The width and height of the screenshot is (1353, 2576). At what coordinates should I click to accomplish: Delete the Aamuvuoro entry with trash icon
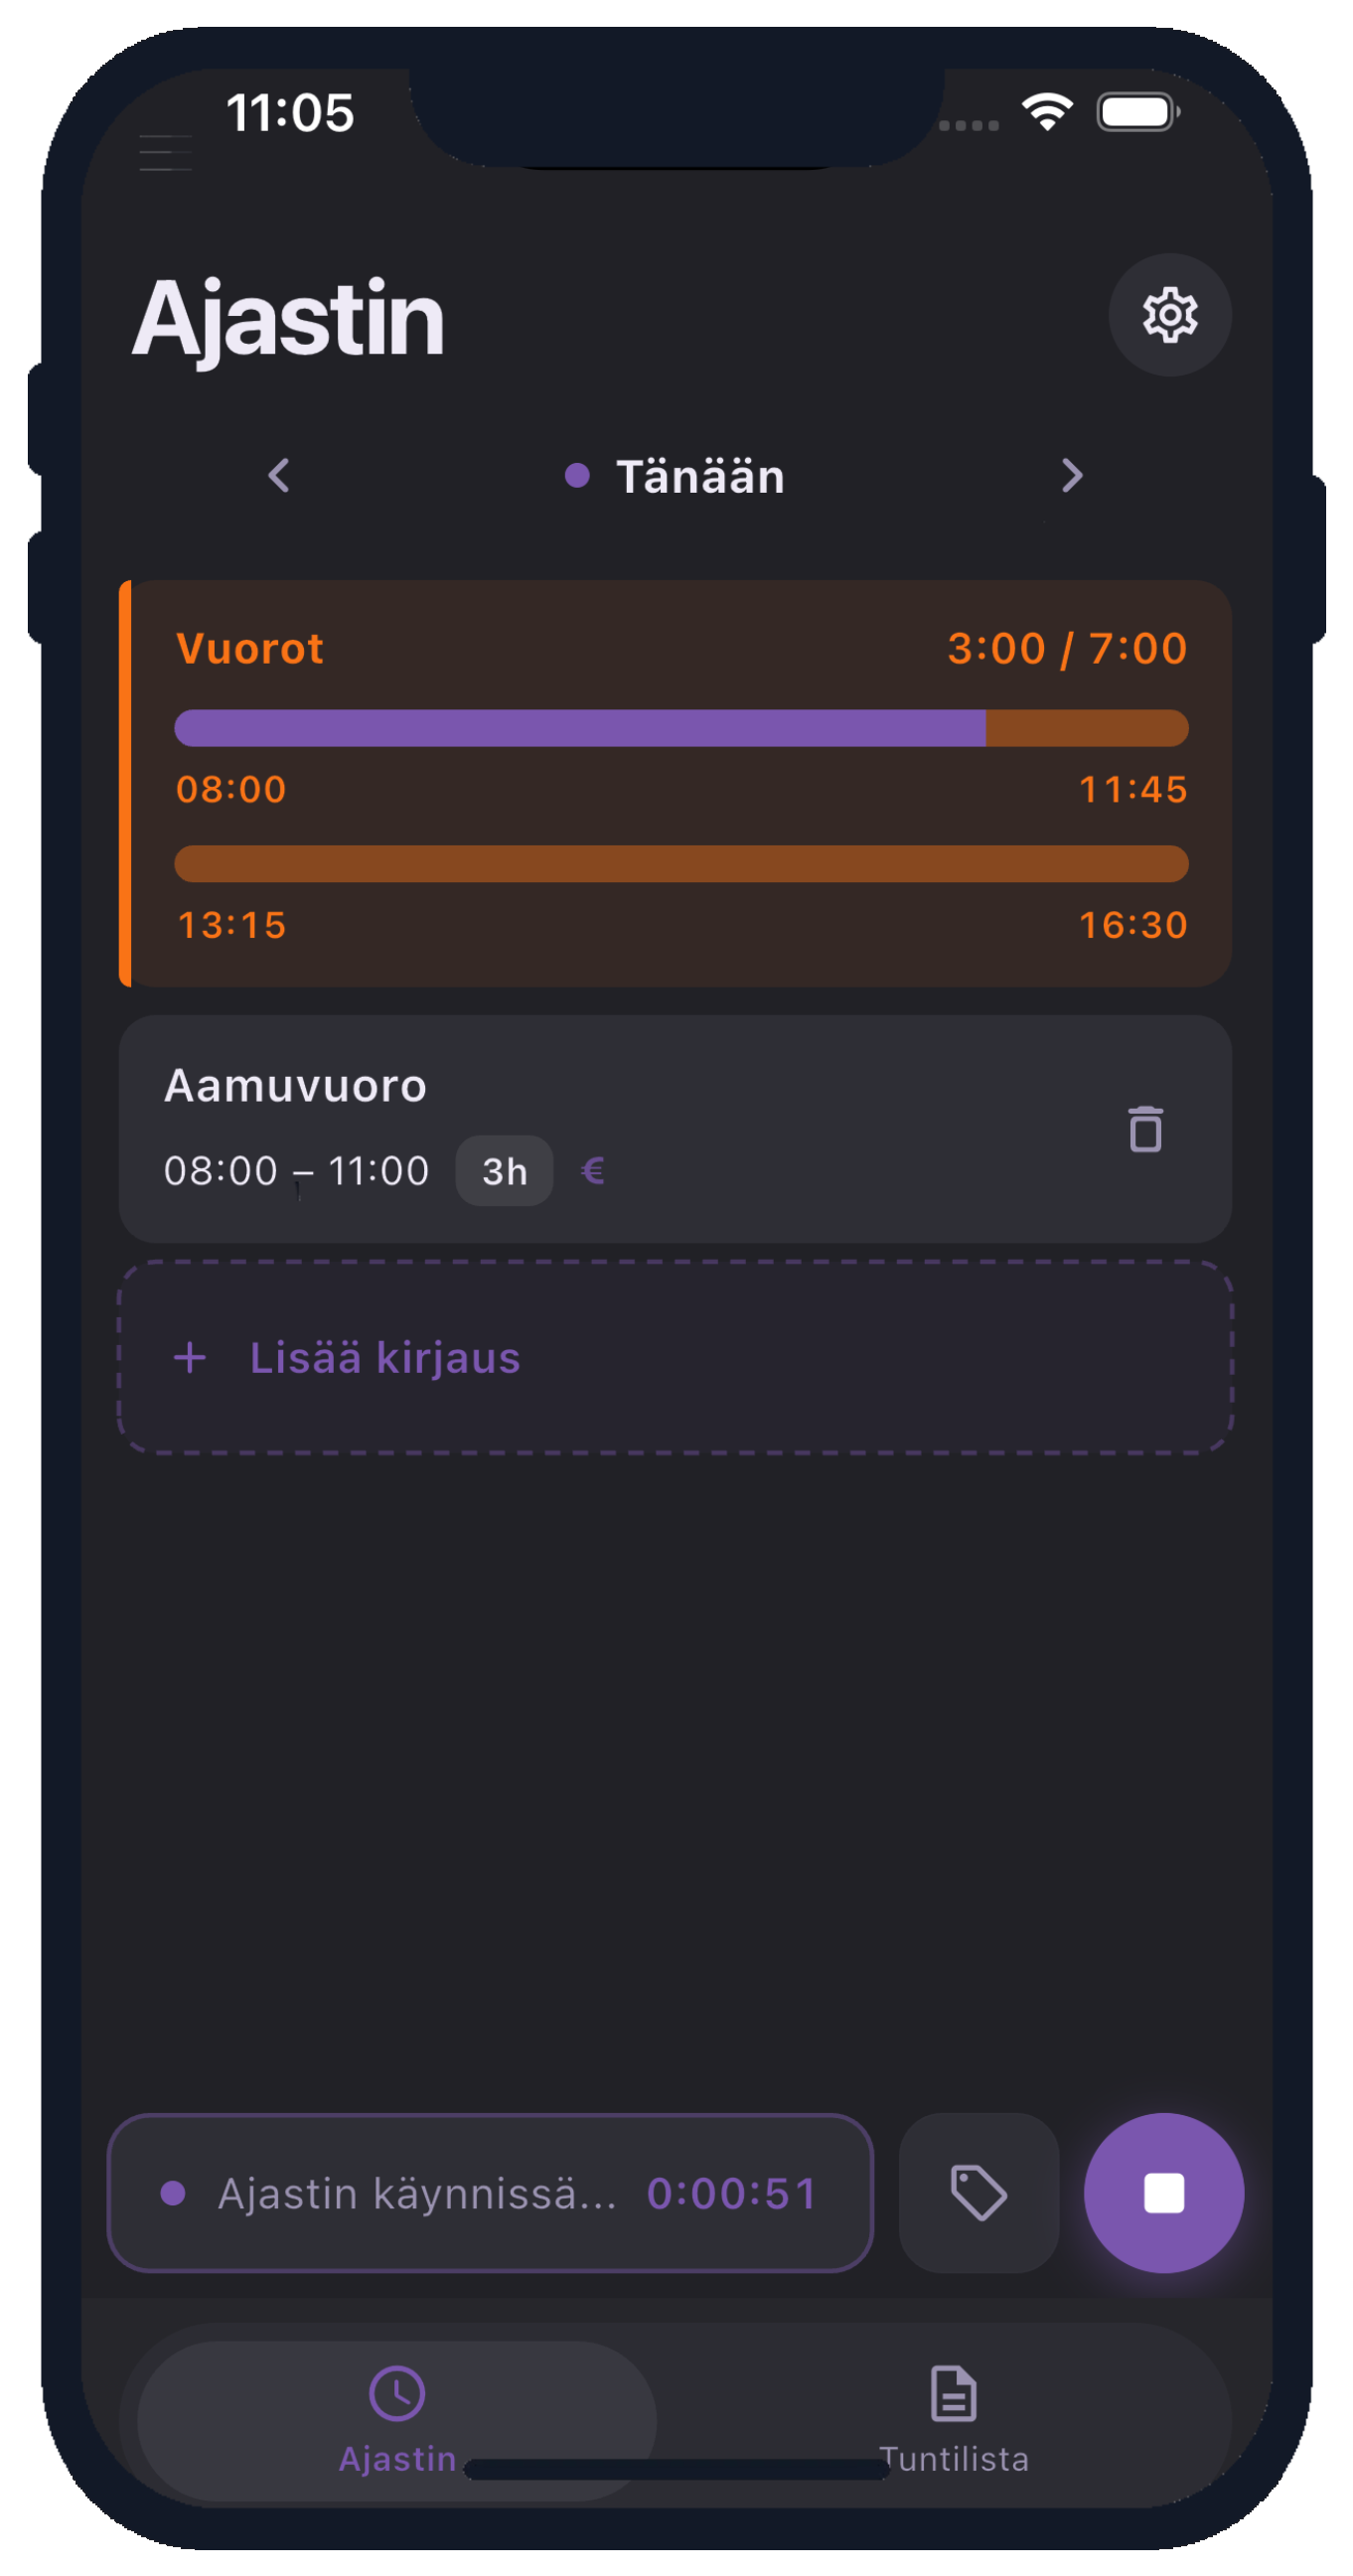tap(1145, 1129)
